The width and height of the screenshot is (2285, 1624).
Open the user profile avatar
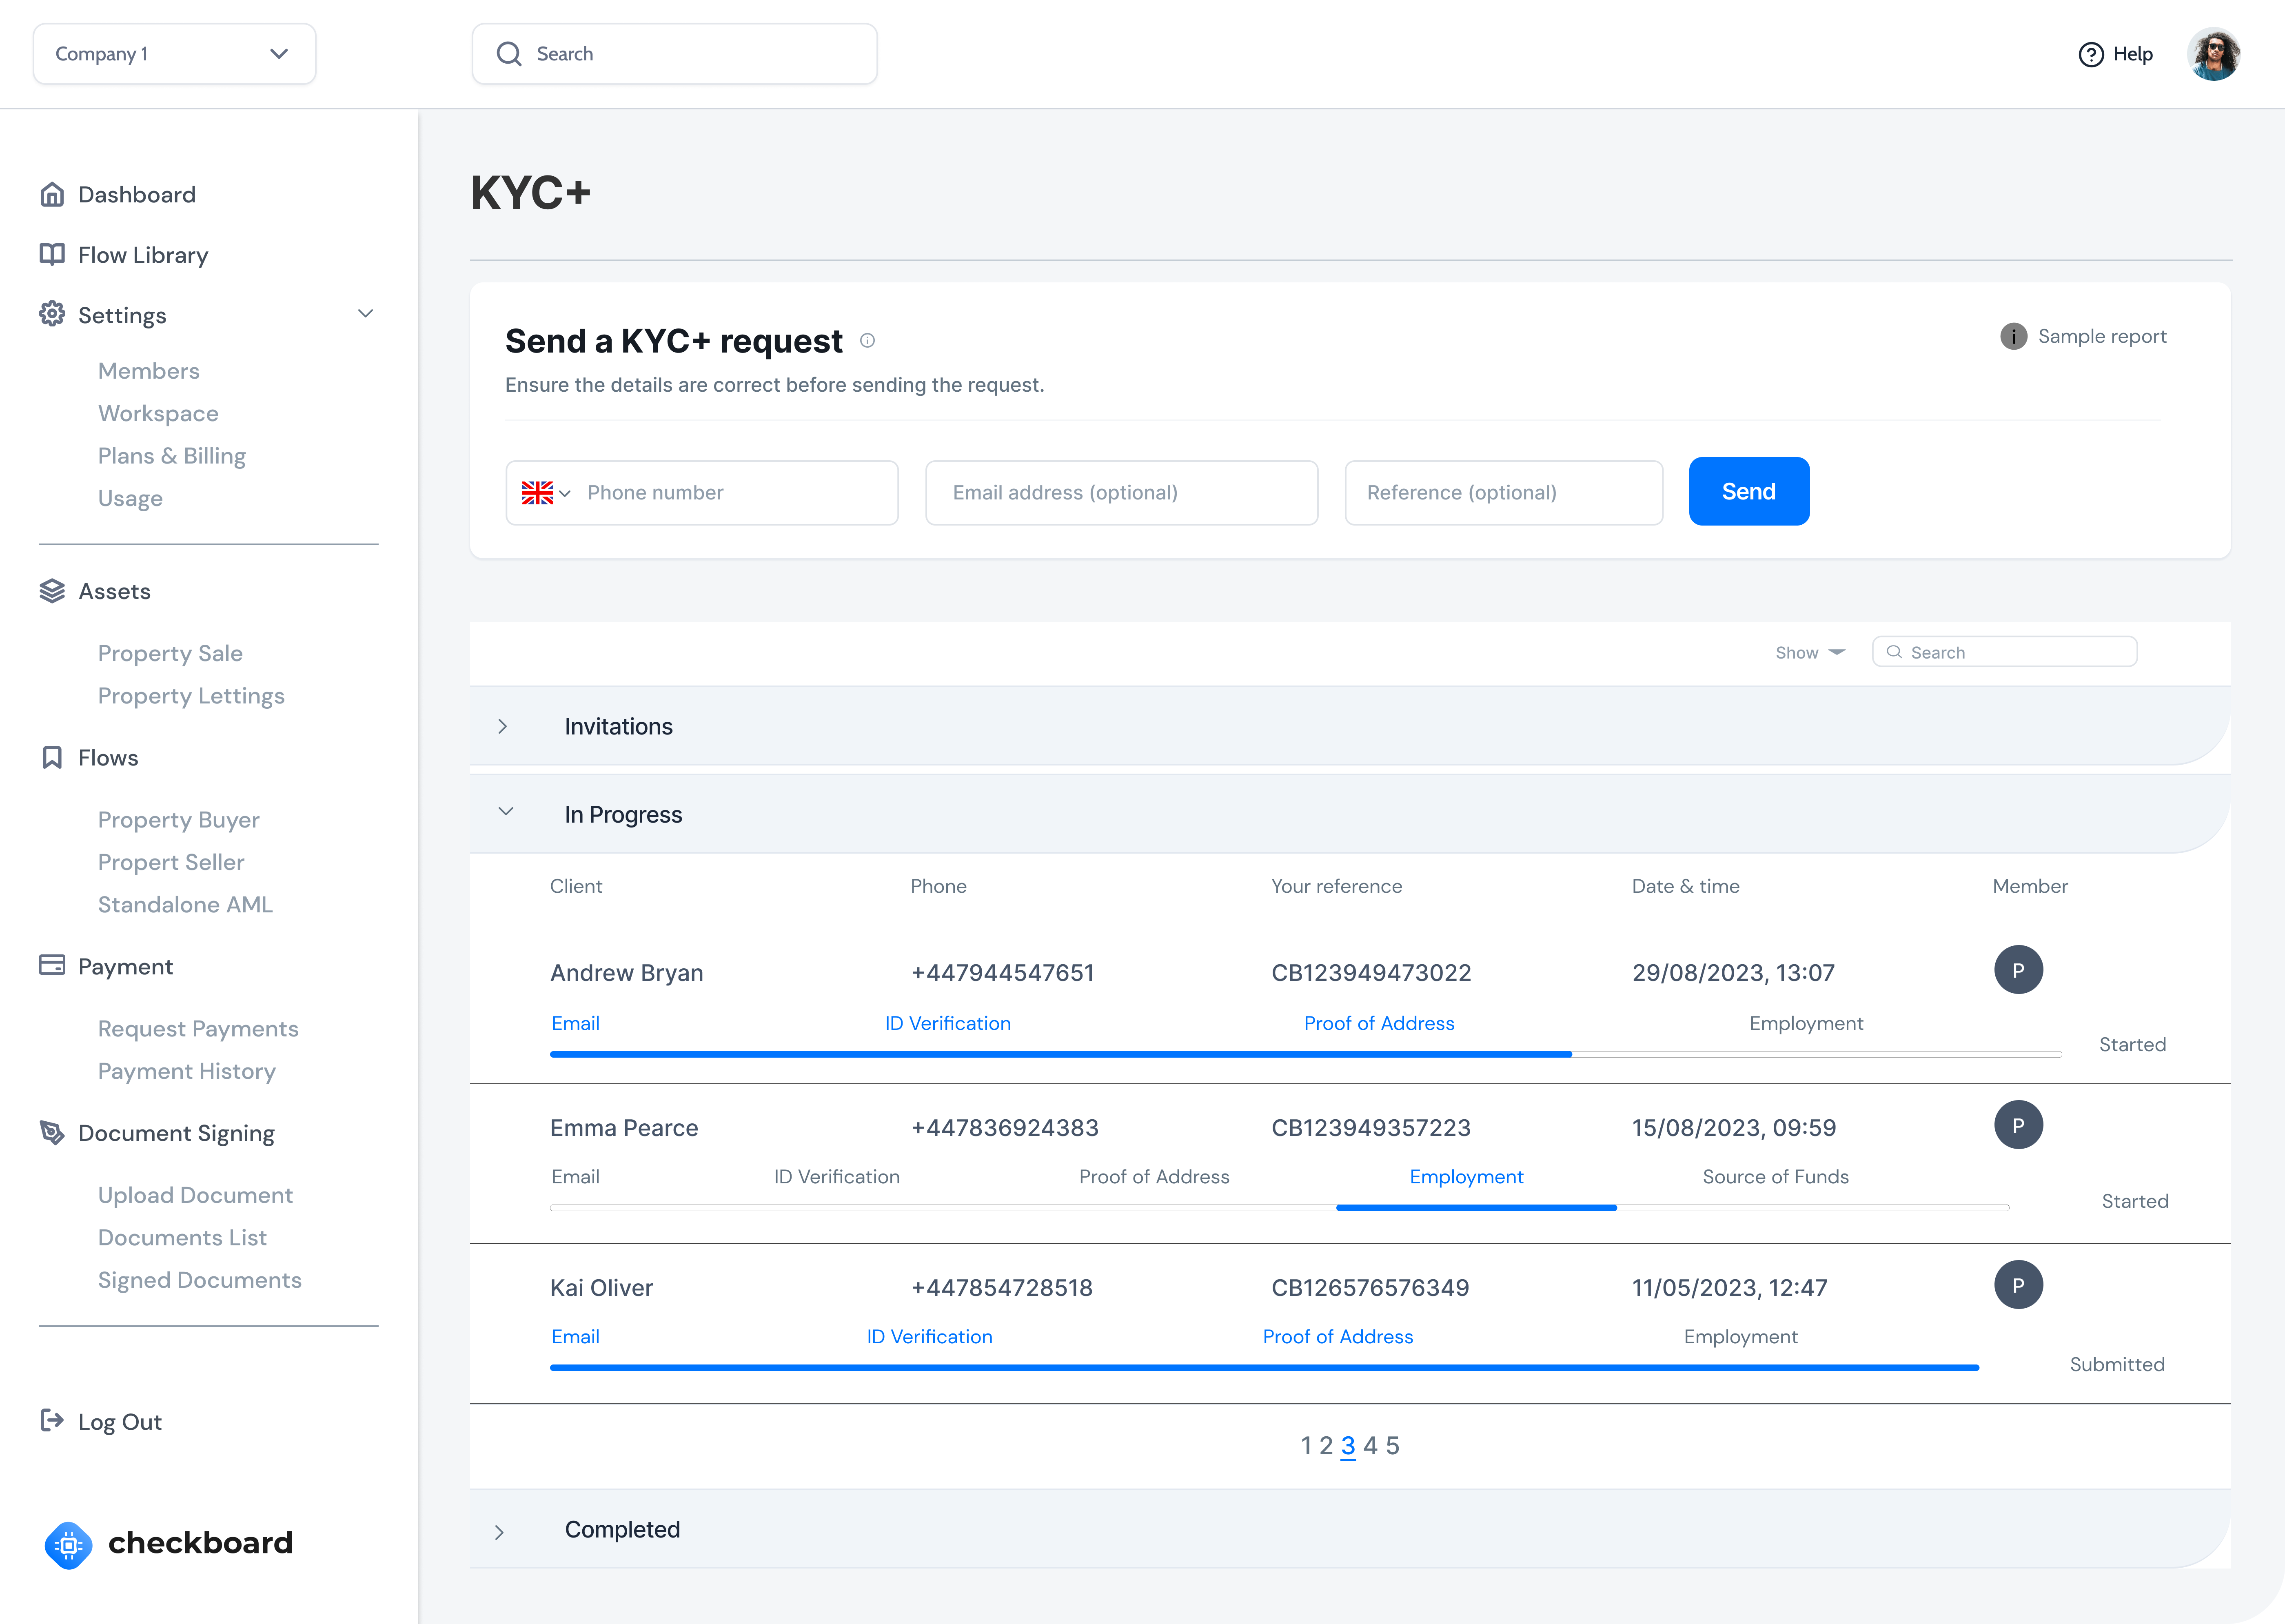(x=2213, y=54)
